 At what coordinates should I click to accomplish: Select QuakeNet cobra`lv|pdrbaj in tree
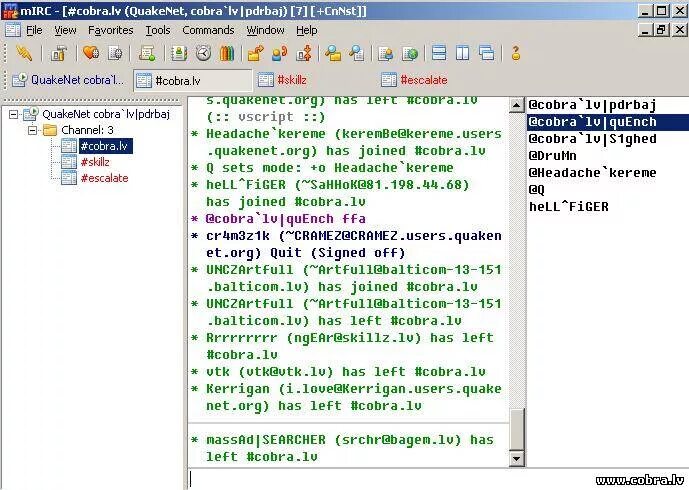106,114
